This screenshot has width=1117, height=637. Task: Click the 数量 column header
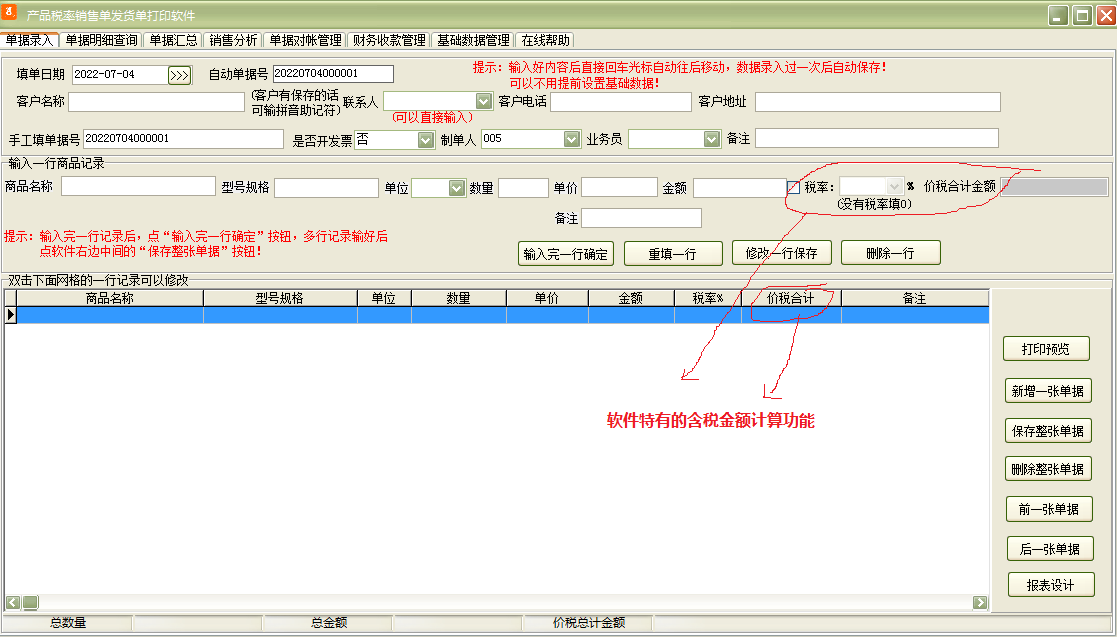[459, 299]
